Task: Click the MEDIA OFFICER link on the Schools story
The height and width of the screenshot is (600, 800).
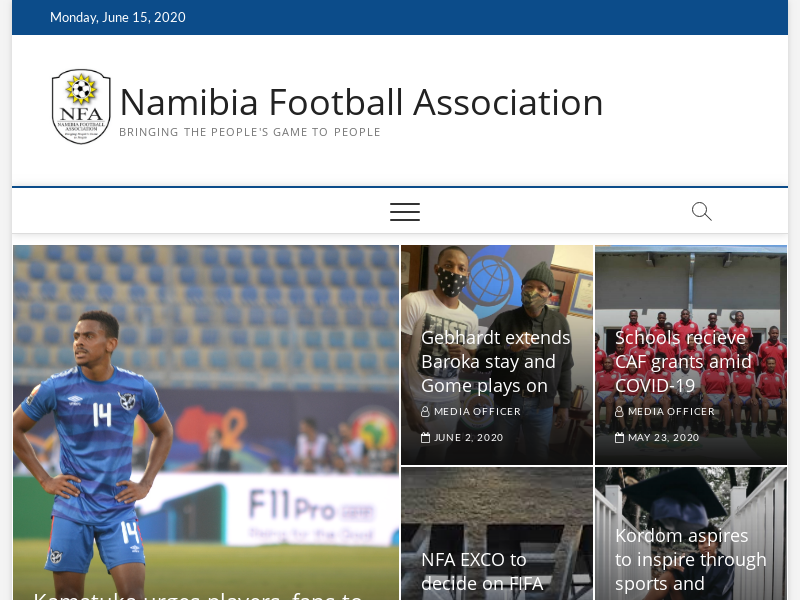Action: point(671,411)
